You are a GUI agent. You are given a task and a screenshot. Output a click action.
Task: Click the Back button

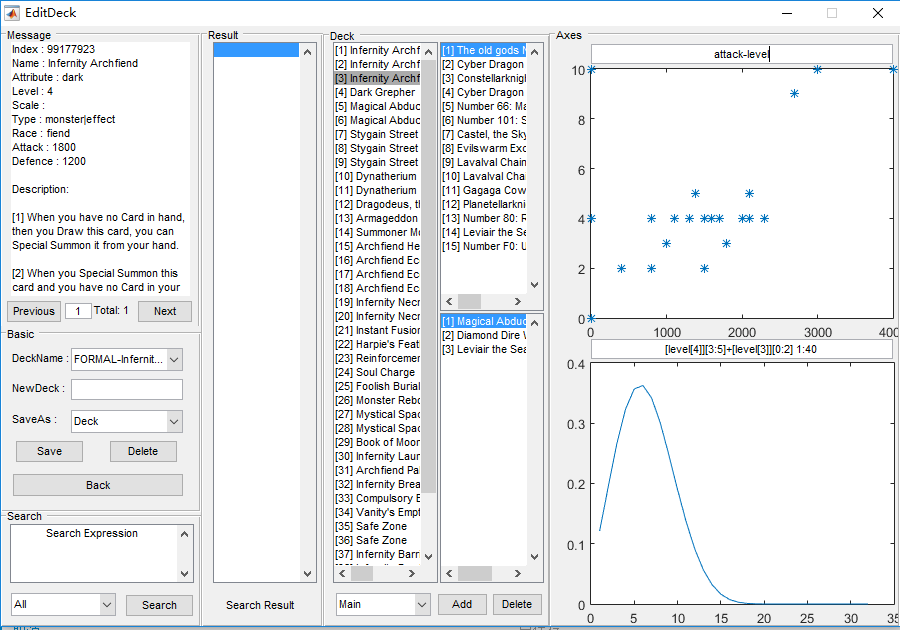98,485
